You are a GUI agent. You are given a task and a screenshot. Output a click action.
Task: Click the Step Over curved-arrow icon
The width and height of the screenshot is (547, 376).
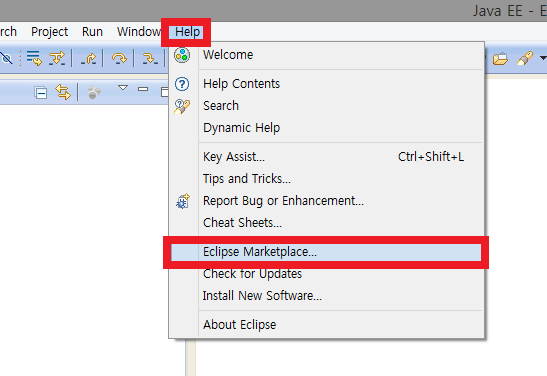click(x=119, y=58)
